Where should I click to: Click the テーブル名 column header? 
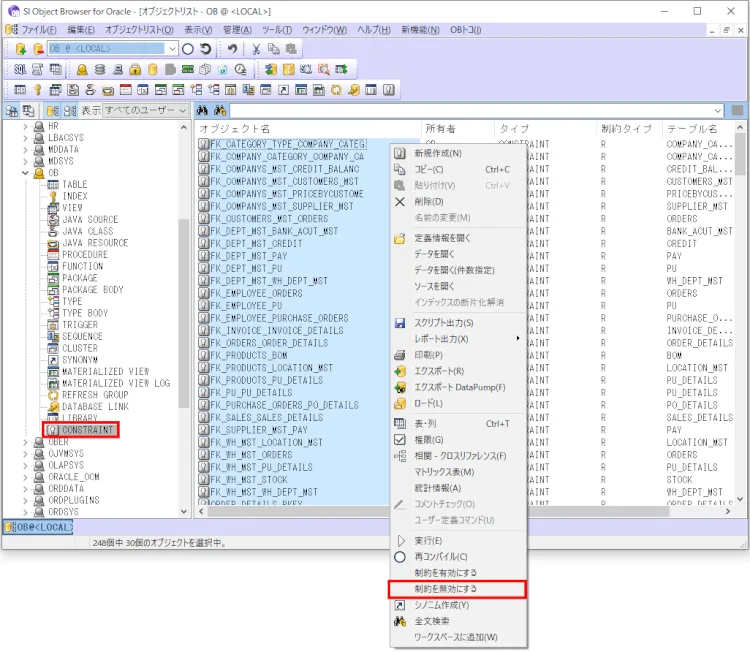(x=698, y=129)
